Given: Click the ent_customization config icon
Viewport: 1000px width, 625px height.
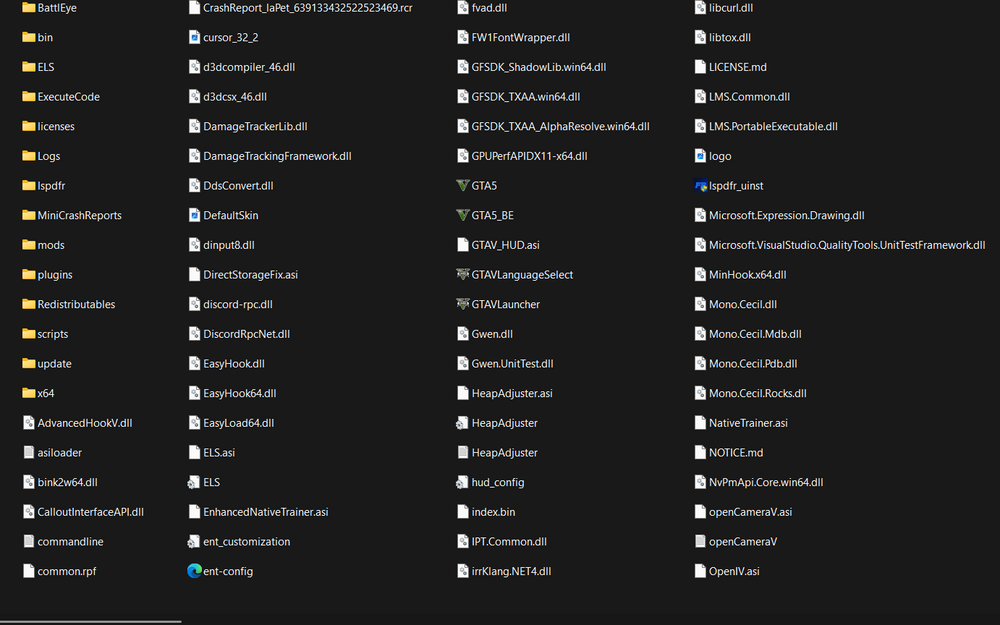Looking at the screenshot, I should tap(194, 542).
